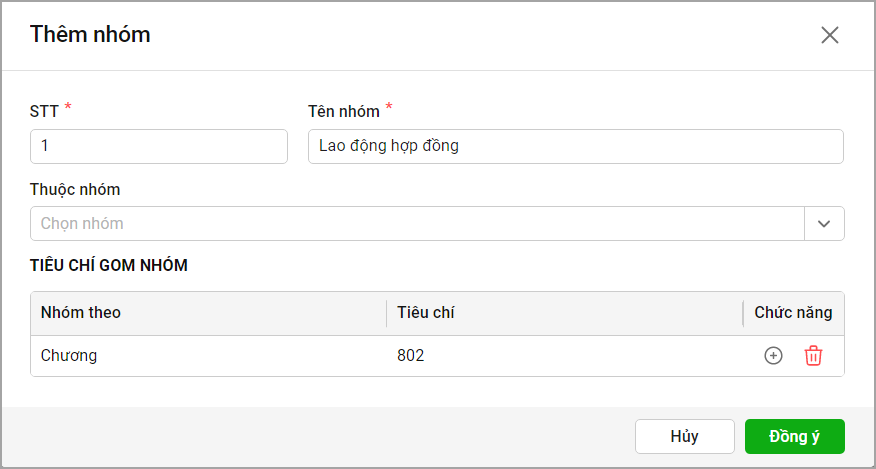Close the Thêm nhóm dialog
The height and width of the screenshot is (469, 876).
pos(829,36)
